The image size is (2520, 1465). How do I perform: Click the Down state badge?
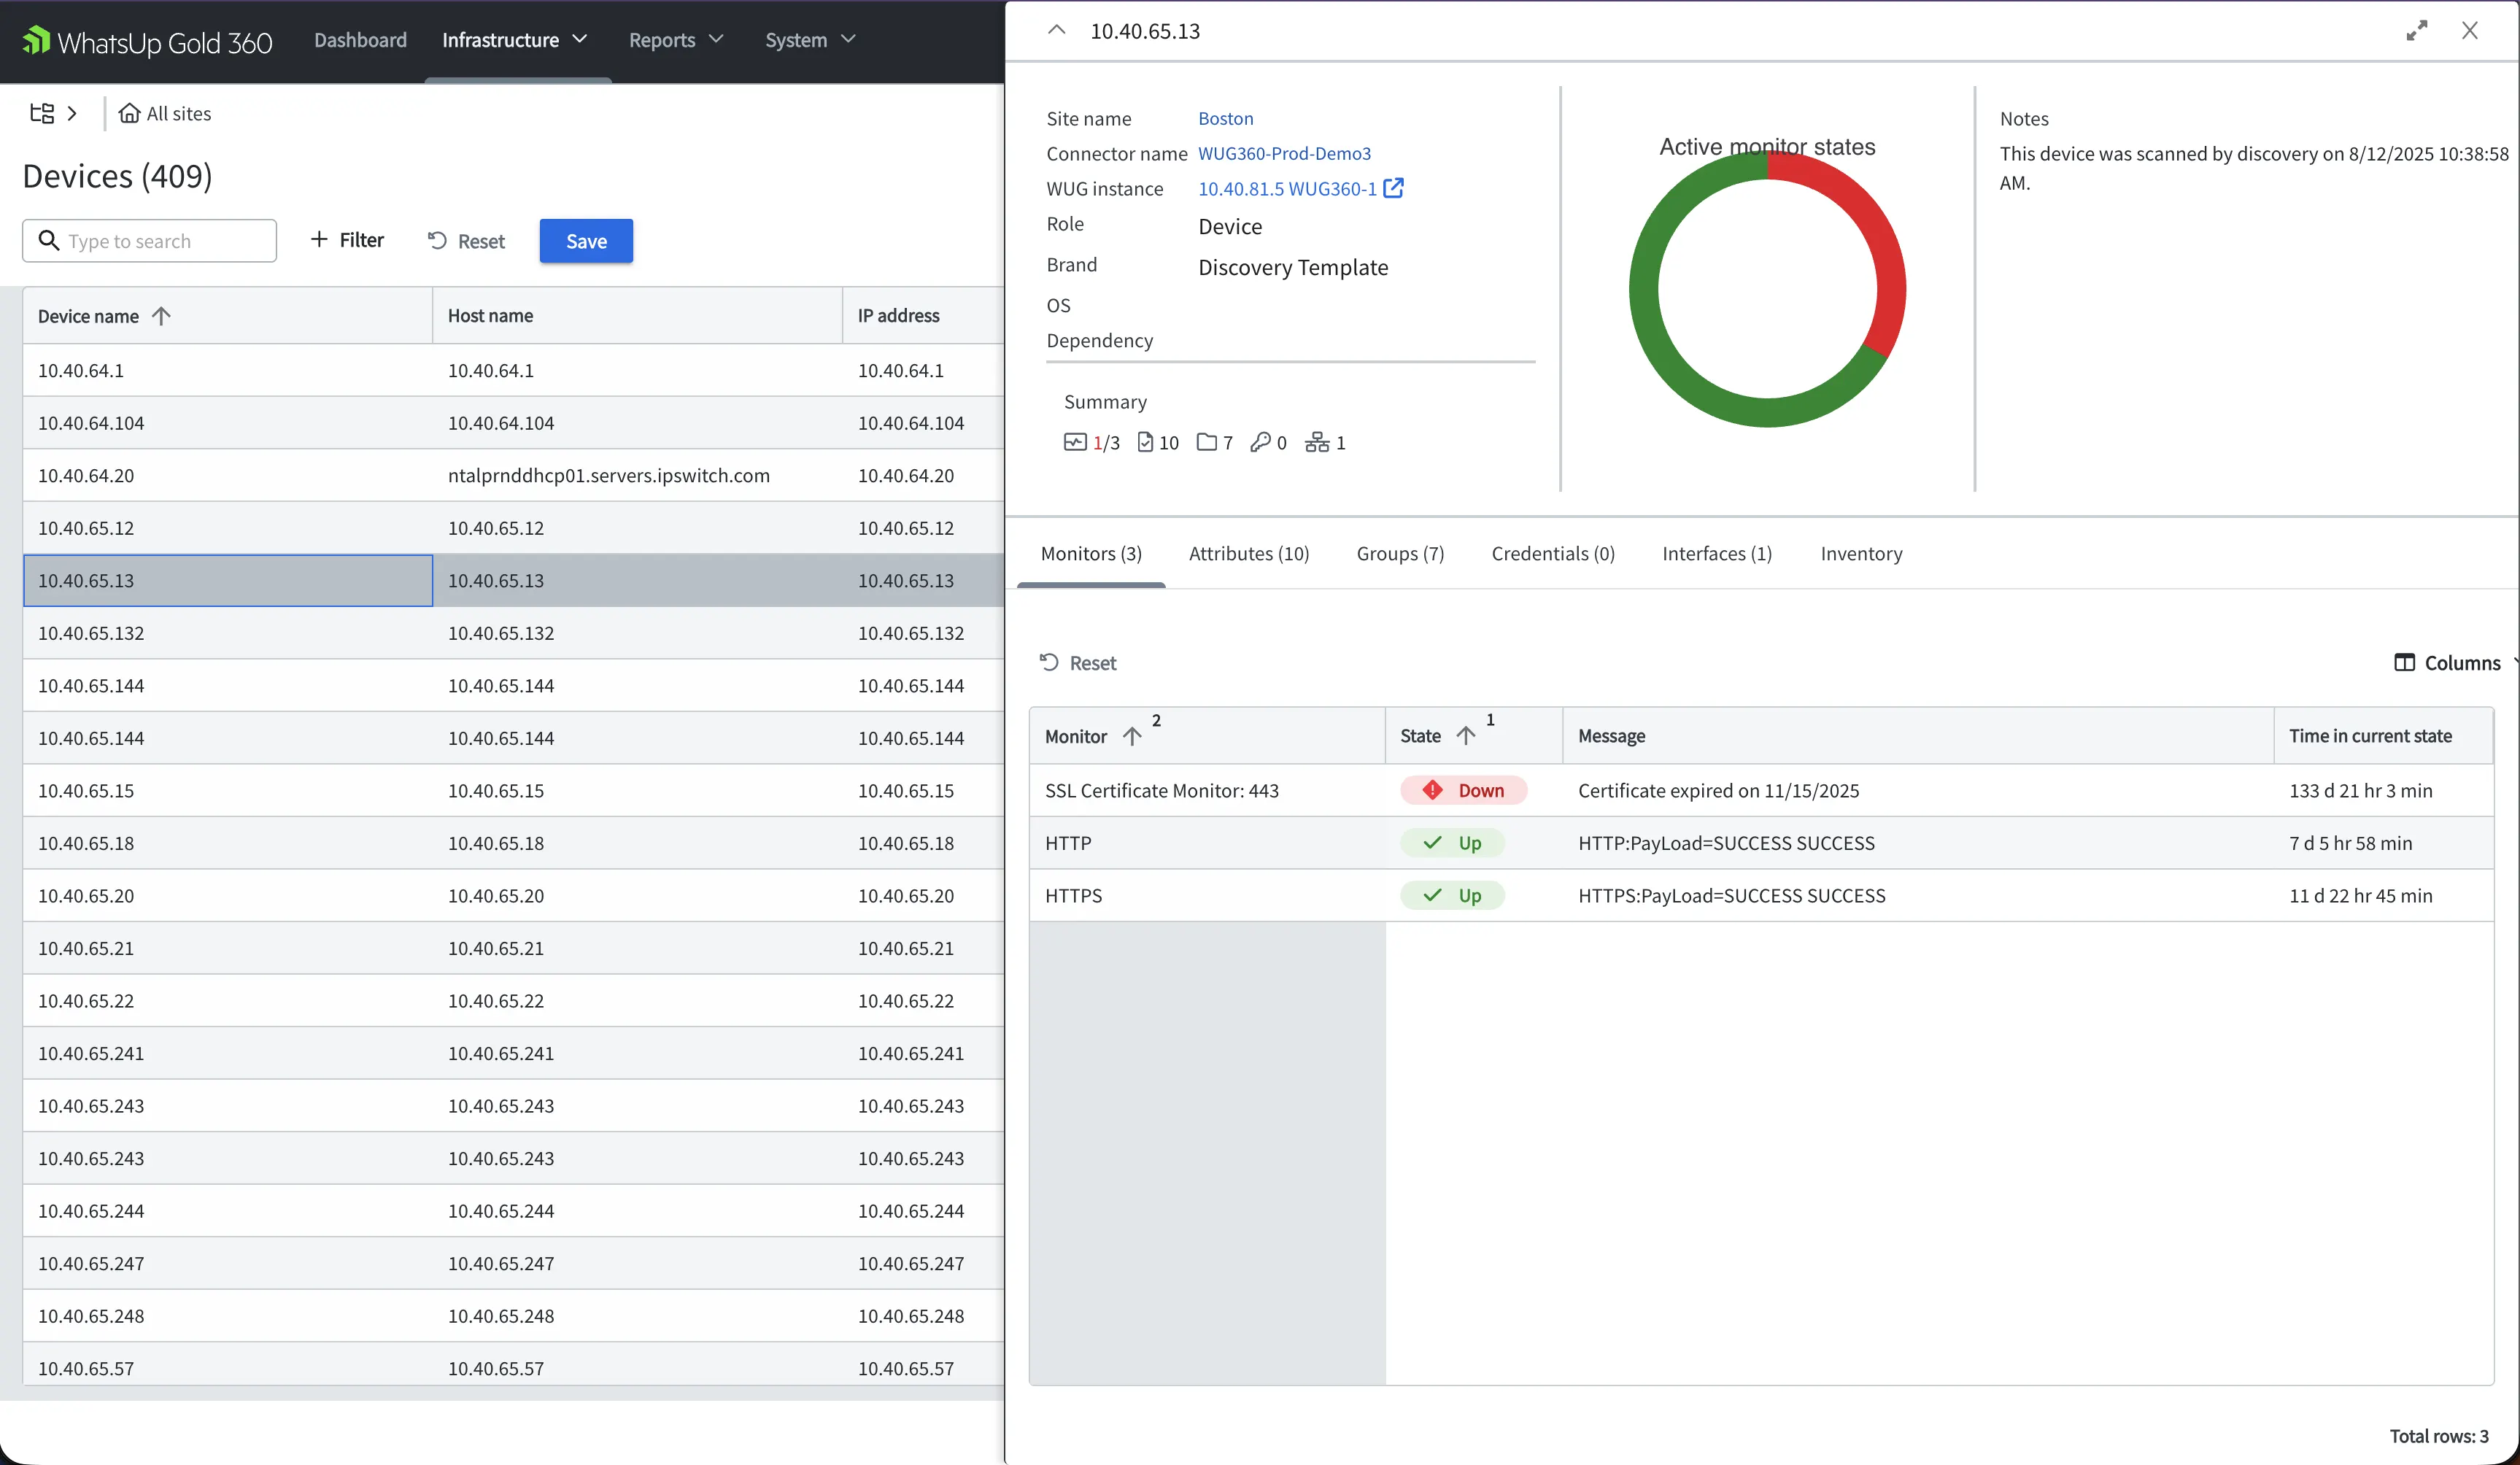click(x=1464, y=790)
